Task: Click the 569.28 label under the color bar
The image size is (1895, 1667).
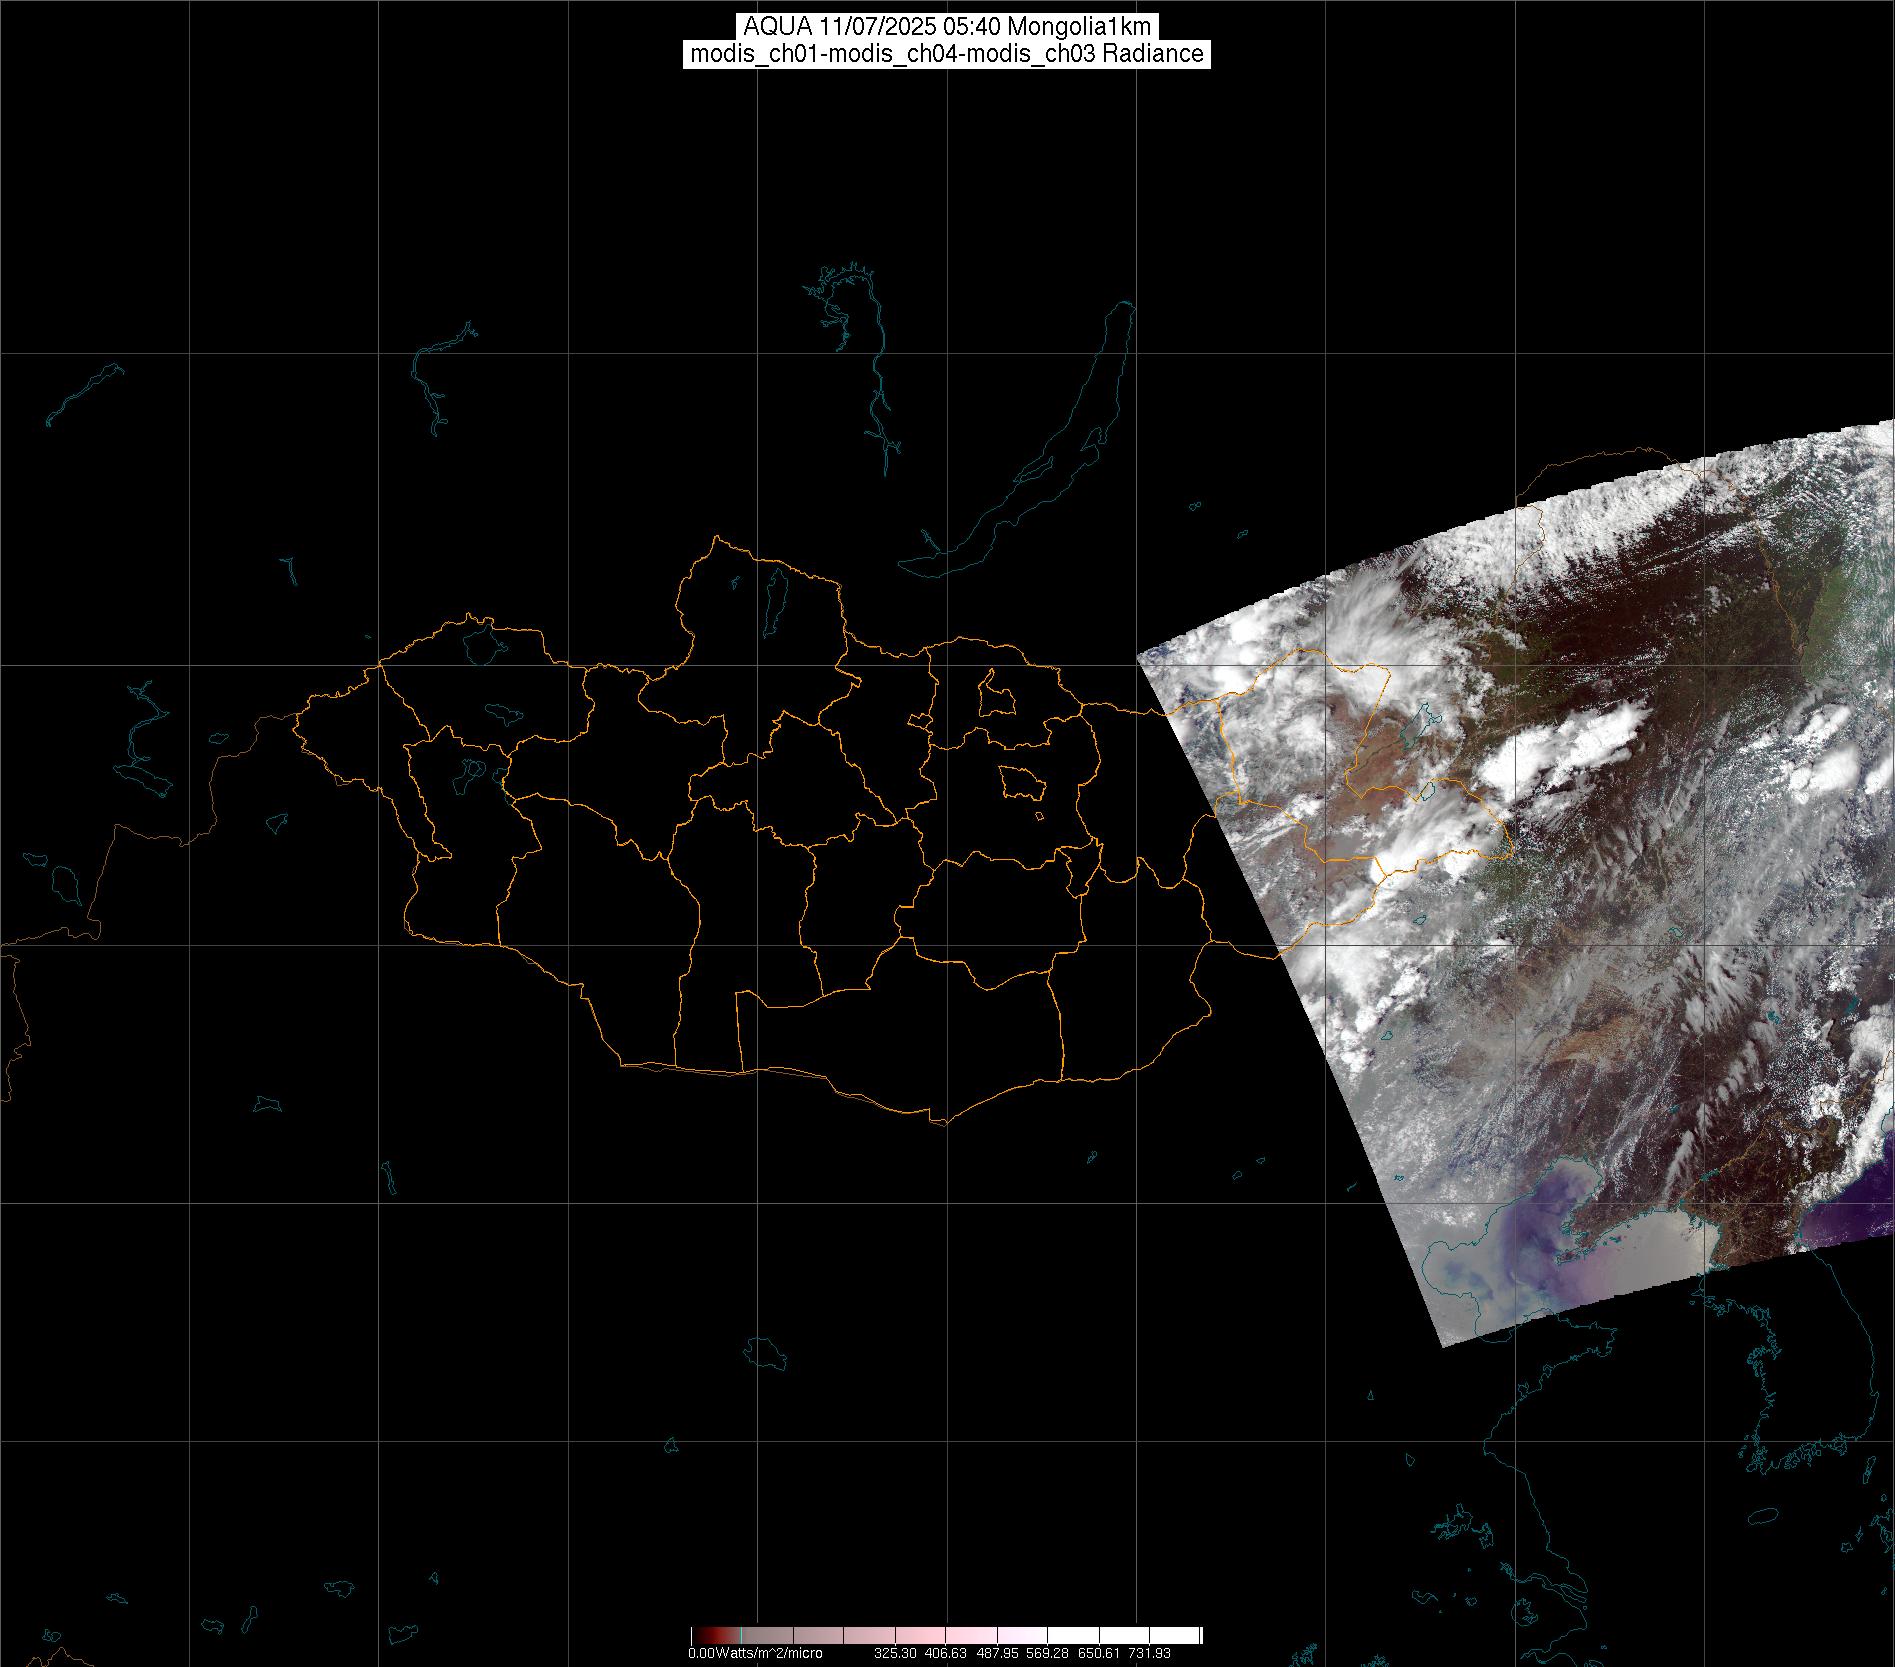Action: point(1048,1653)
